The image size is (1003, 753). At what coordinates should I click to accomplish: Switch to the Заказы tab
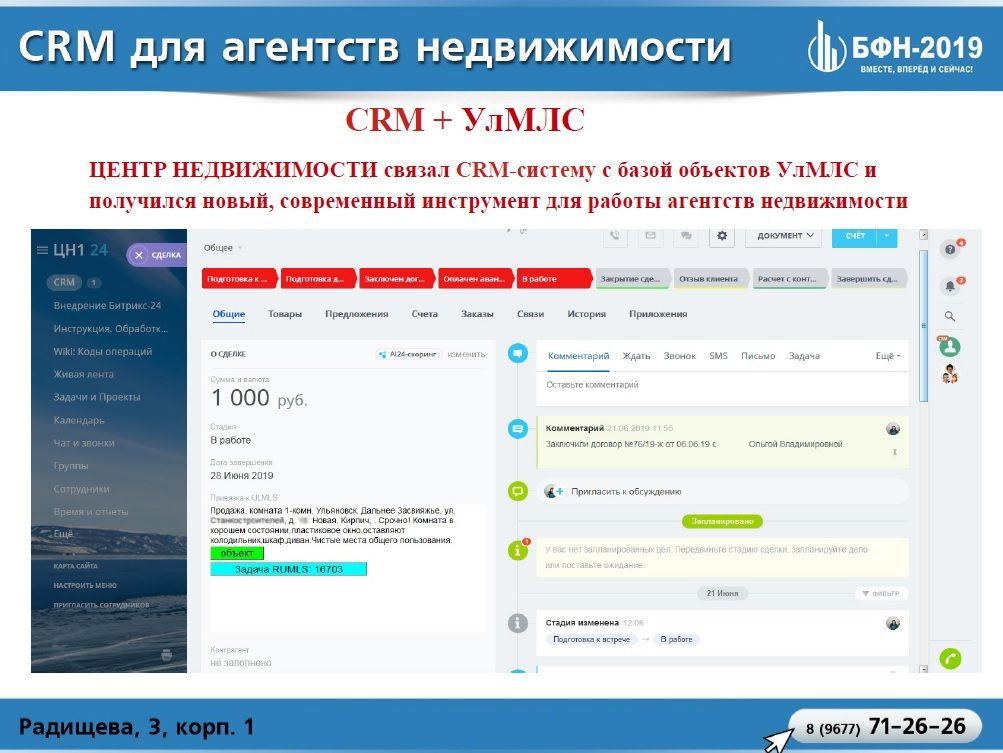tap(477, 314)
